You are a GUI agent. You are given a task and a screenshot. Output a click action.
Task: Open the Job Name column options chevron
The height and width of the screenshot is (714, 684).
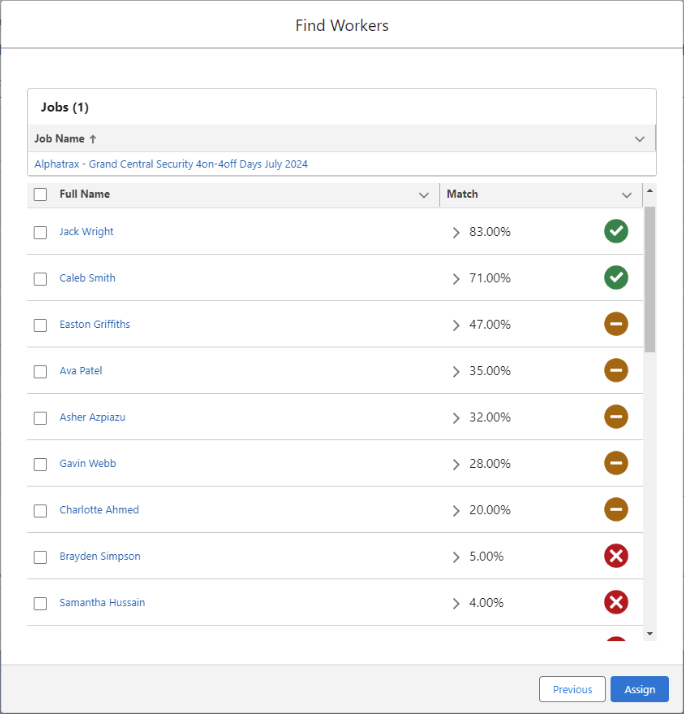(640, 139)
